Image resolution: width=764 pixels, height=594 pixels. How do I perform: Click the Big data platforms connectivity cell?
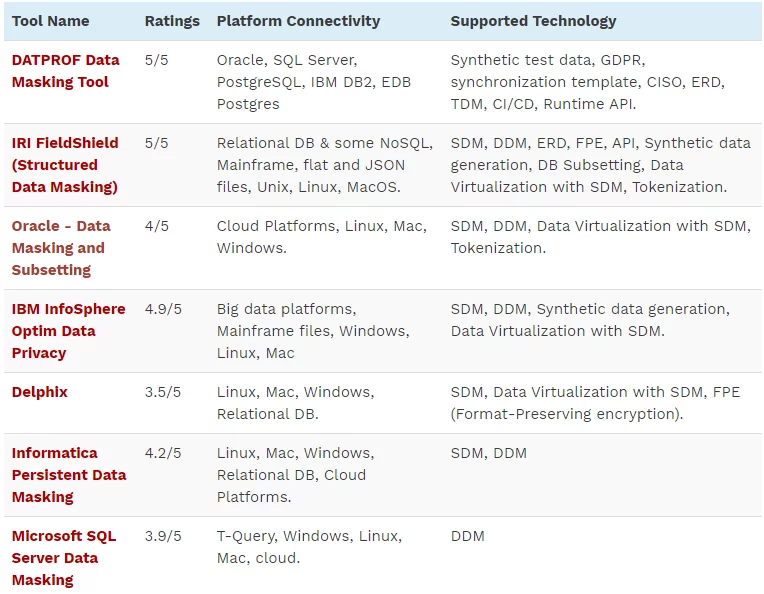click(x=312, y=331)
